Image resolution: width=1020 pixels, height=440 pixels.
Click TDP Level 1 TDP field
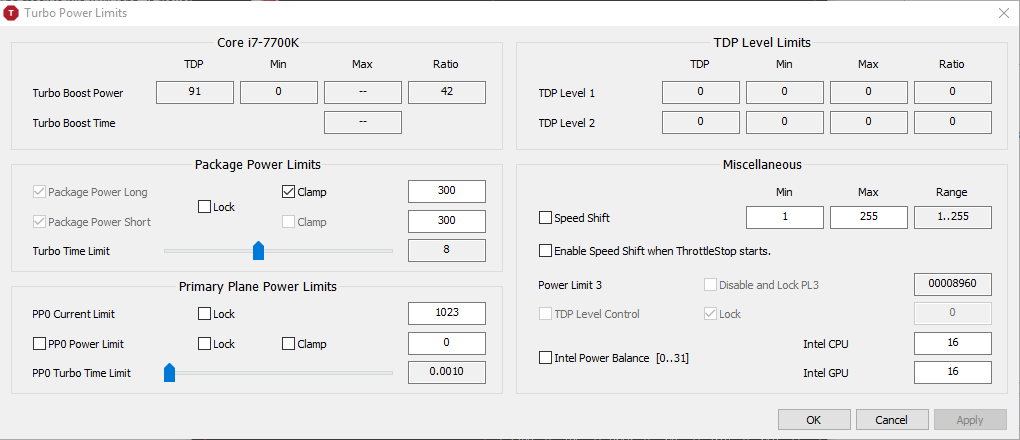(701, 92)
